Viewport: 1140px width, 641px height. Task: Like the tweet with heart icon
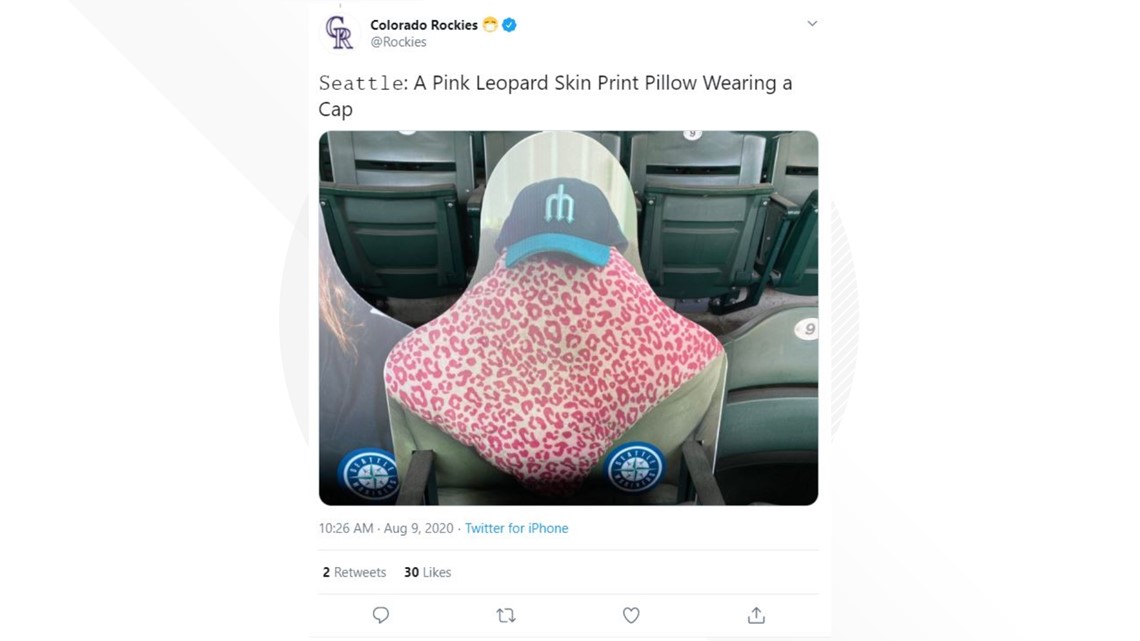coord(631,616)
